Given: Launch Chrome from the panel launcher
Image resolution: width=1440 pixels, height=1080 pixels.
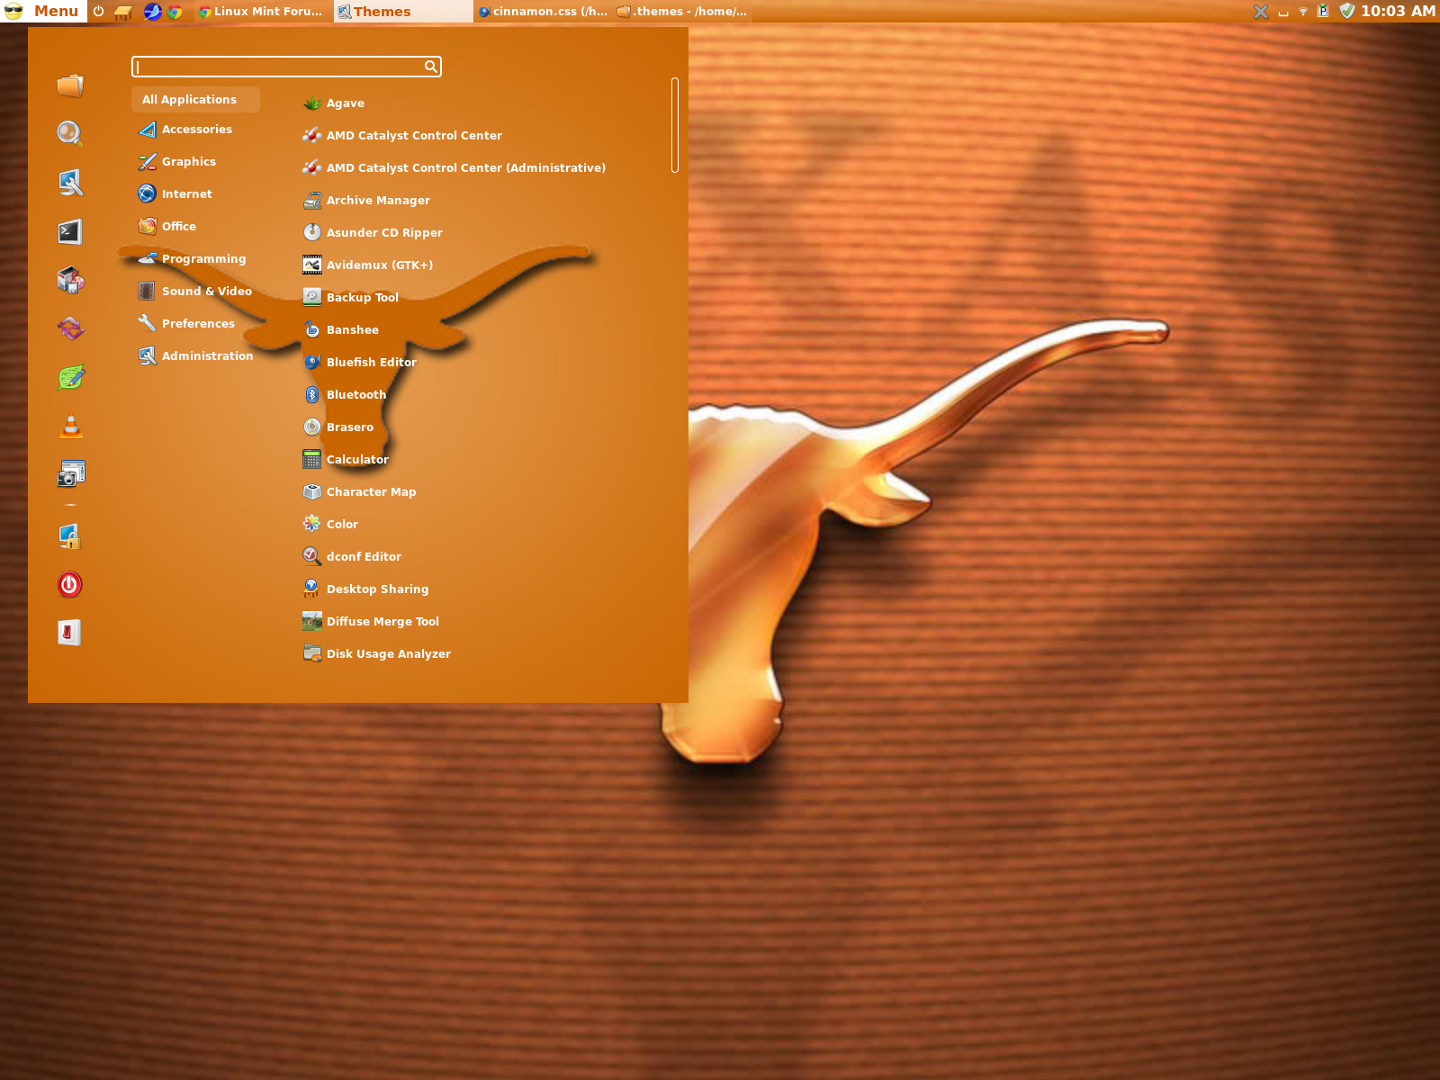Looking at the screenshot, I should click(175, 12).
